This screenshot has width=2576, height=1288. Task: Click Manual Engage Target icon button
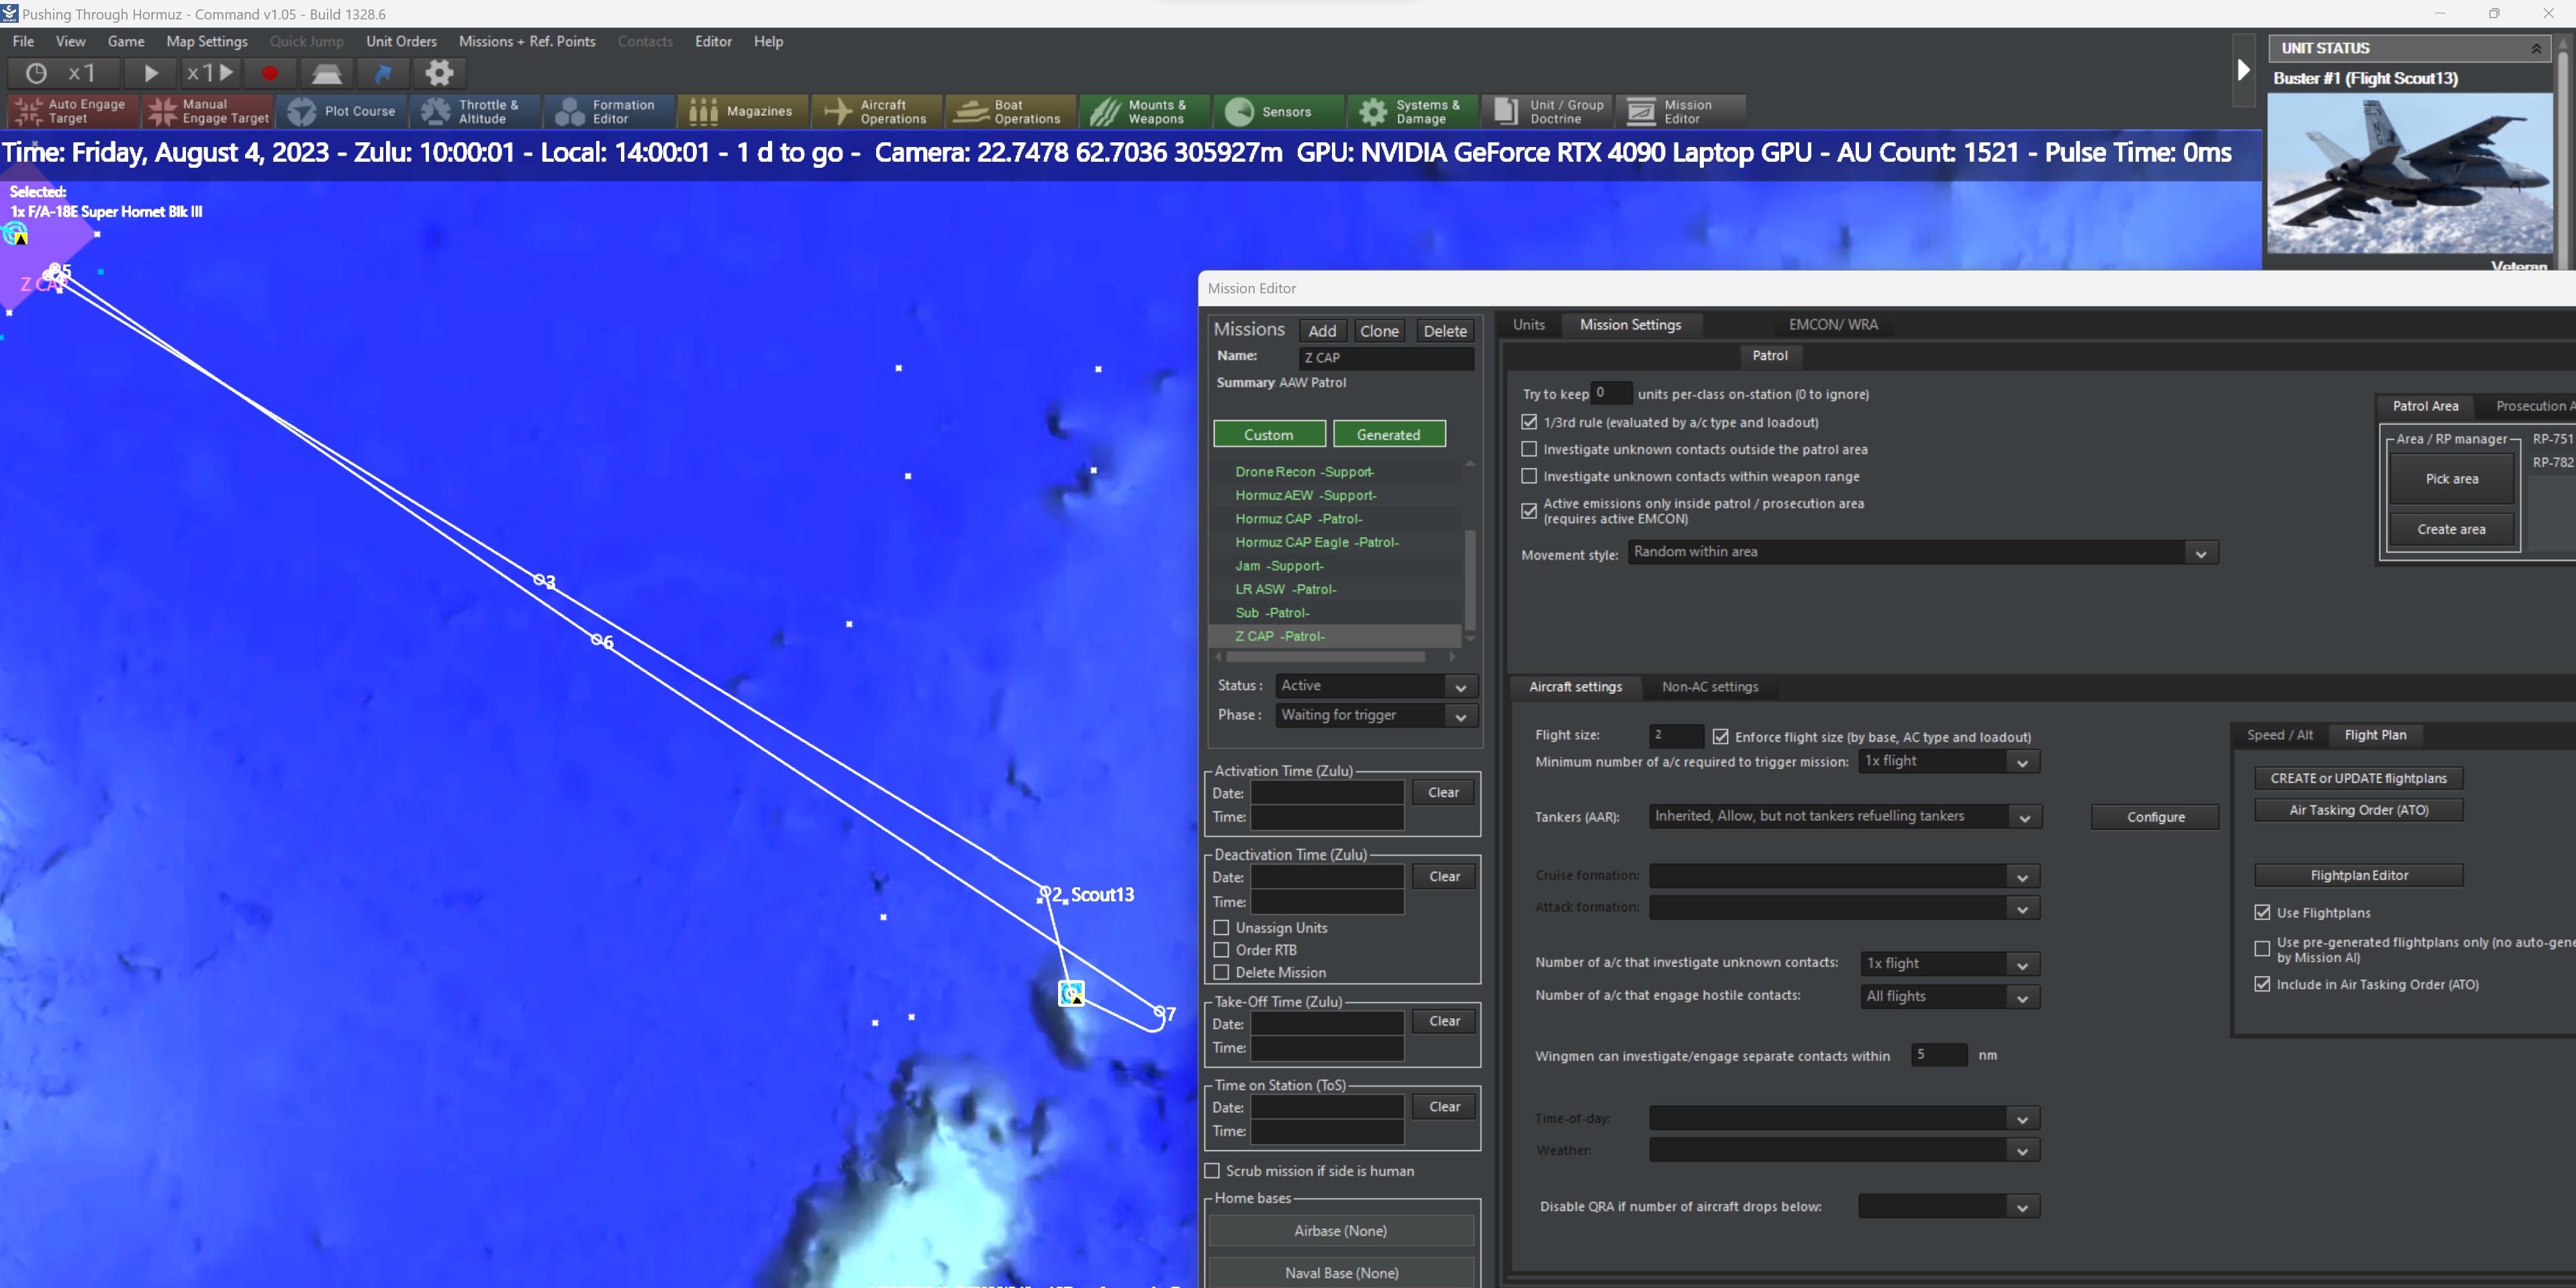[x=207, y=111]
